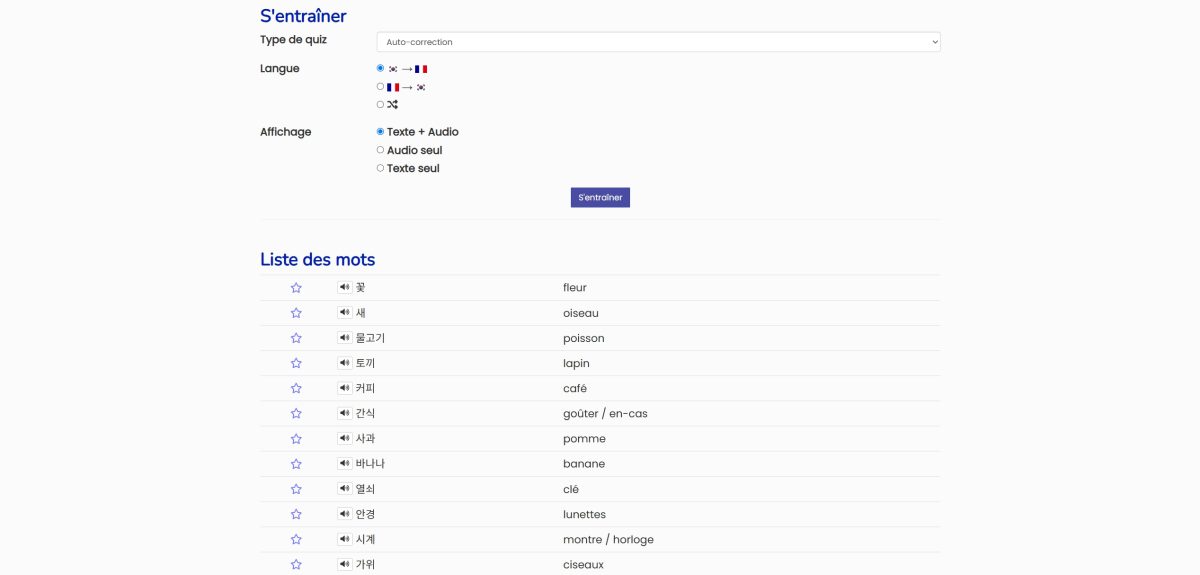Click the 'Affichage' label
The height and width of the screenshot is (575, 1200).
click(x=286, y=132)
